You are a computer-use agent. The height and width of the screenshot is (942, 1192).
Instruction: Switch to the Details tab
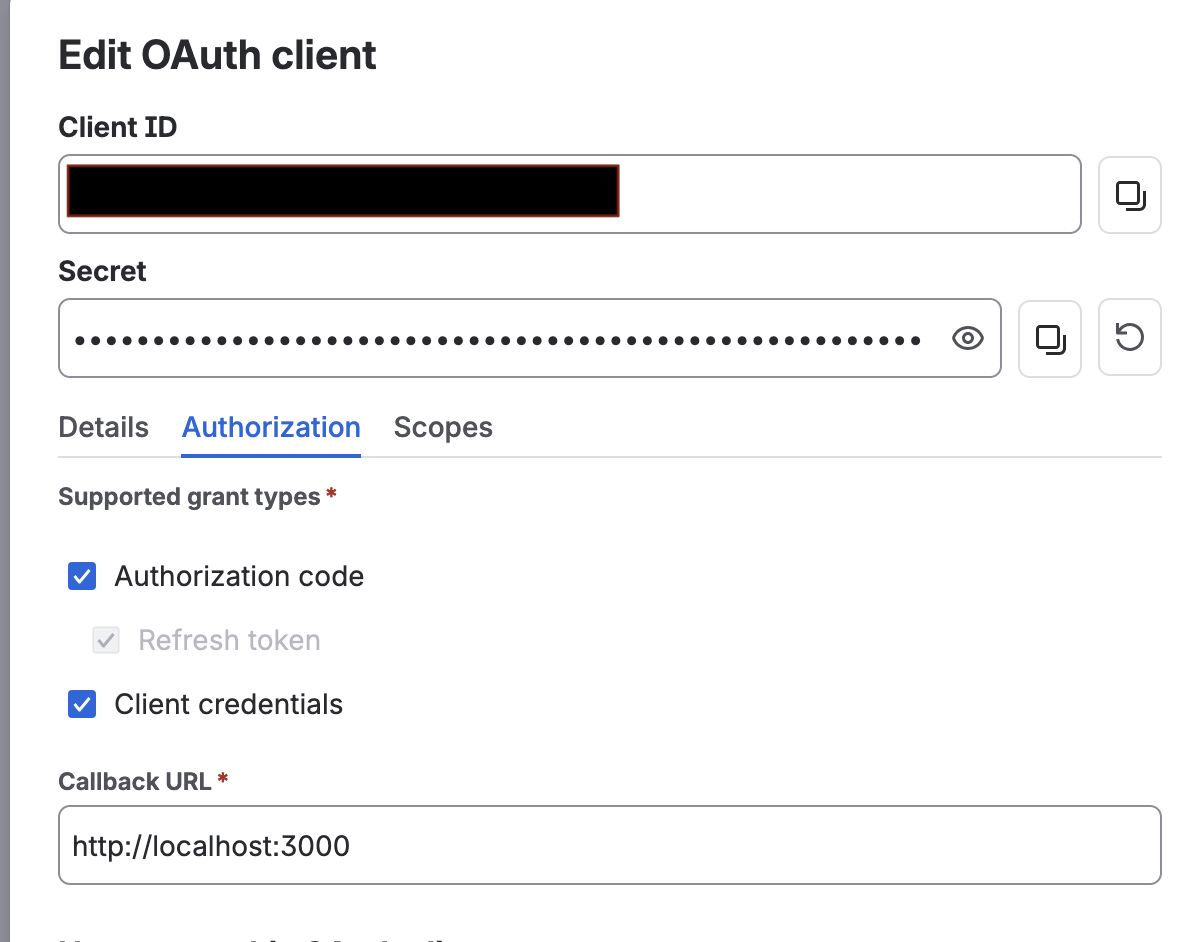click(103, 427)
